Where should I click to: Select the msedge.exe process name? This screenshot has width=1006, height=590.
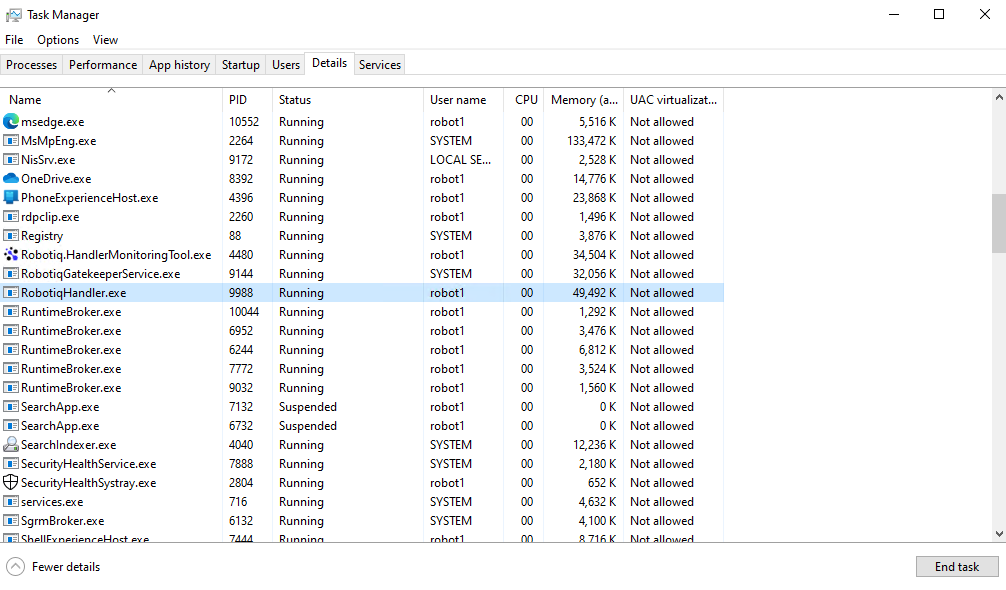pyautogui.click(x=53, y=122)
